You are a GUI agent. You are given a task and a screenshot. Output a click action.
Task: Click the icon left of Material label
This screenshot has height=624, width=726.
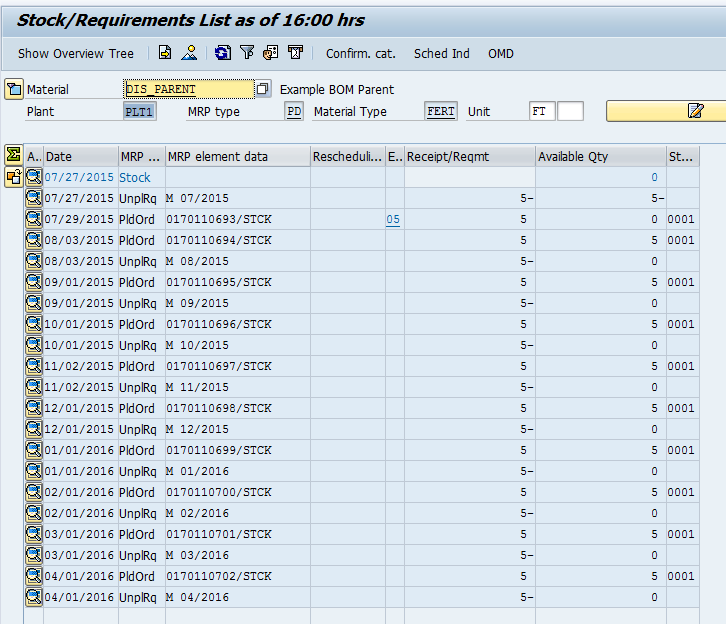pos(13,89)
